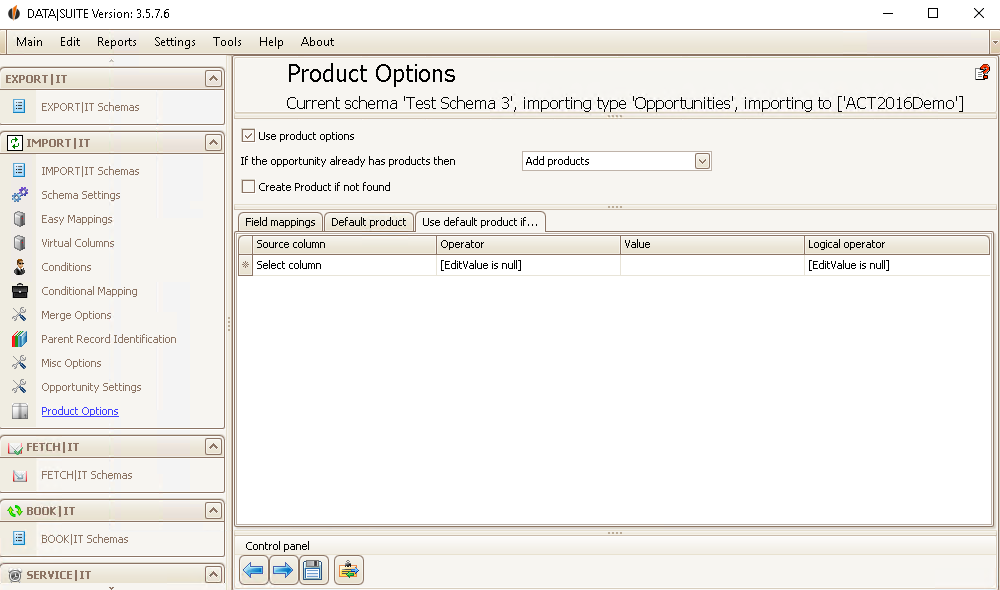Click the Source column header
Viewport: 1000px width, 590px height.
tap(344, 244)
